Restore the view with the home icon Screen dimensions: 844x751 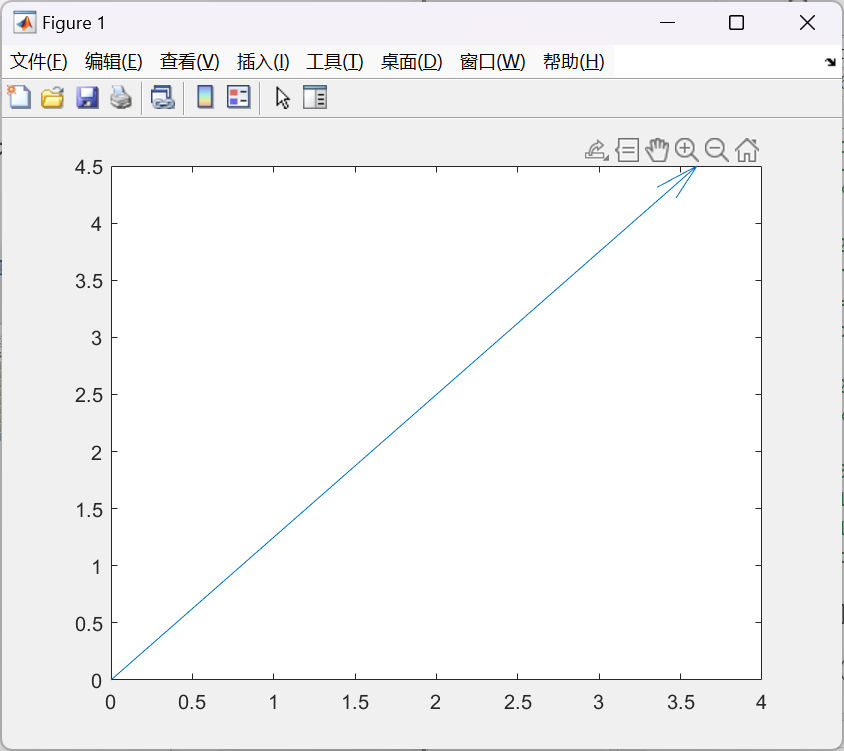[x=747, y=150]
